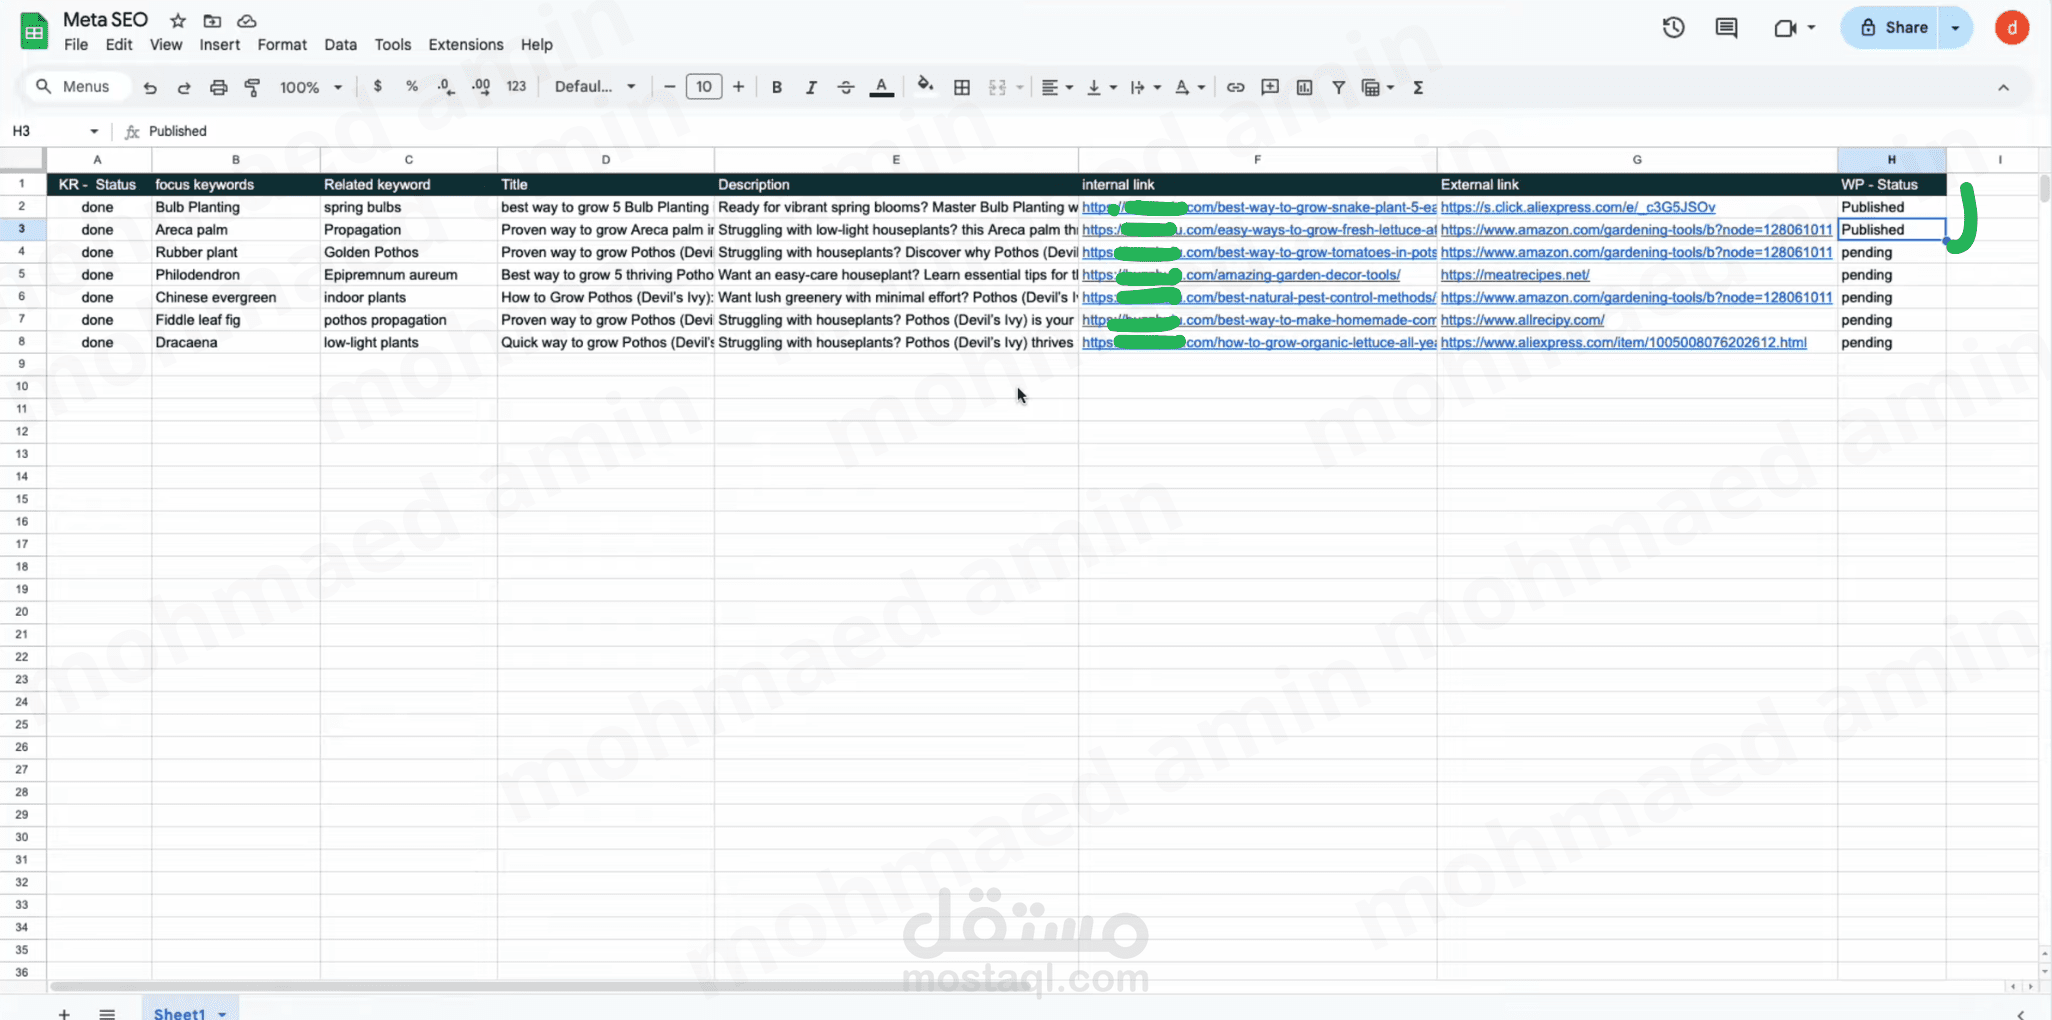Decrease decimal places
This screenshot has width=2052, height=1020.
pos(446,87)
